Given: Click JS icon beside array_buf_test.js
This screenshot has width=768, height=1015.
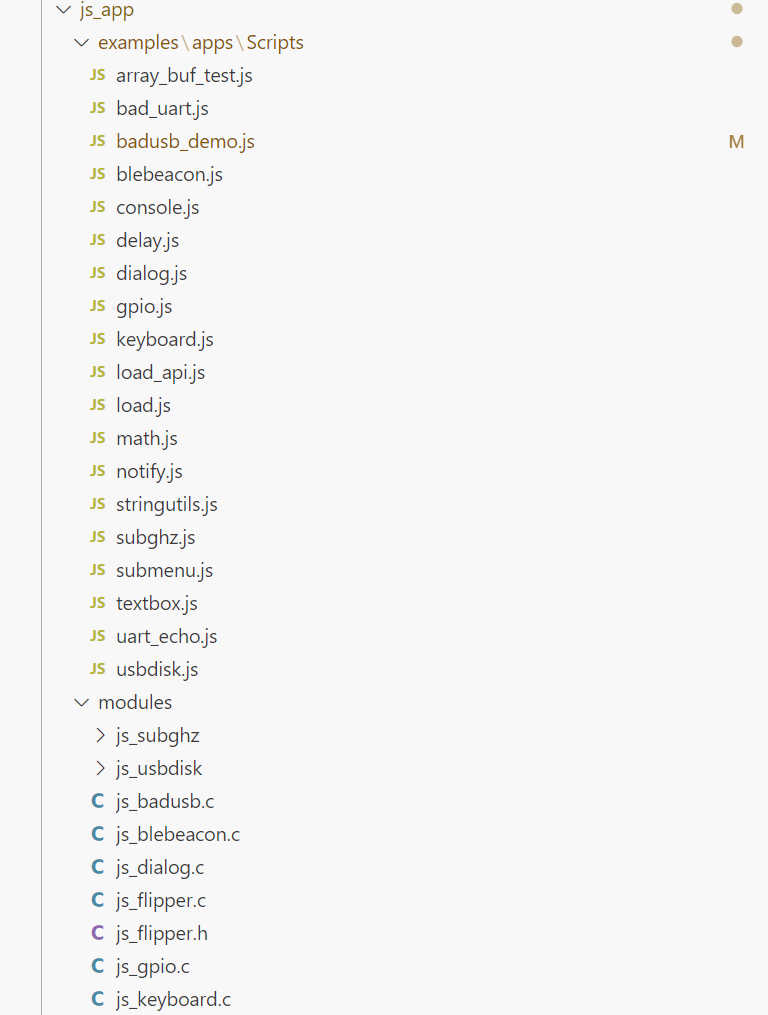Looking at the screenshot, I should click(x=98, y=75).
